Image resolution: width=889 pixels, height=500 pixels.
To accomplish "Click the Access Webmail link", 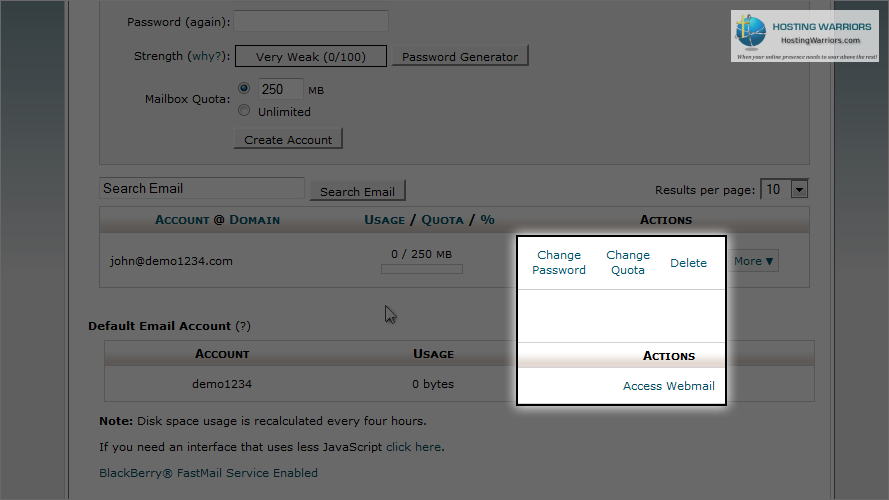I will tap(668, 386).
